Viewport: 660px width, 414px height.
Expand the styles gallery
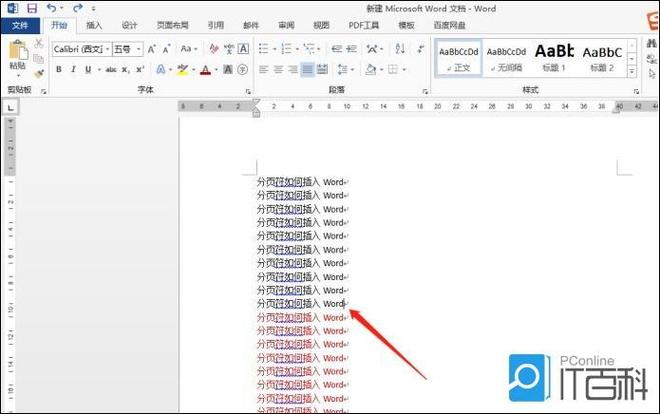tap(632, 72)
